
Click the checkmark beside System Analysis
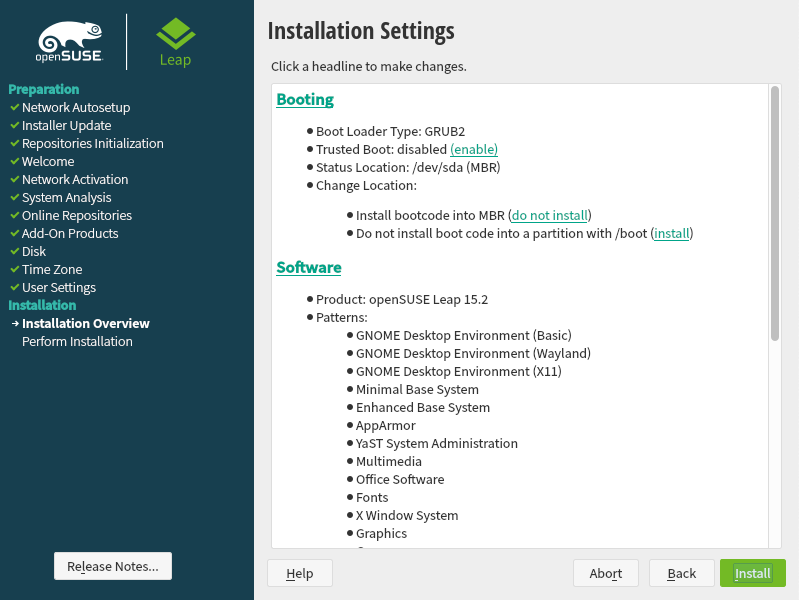pyautogui.click(x=15, y=197)
